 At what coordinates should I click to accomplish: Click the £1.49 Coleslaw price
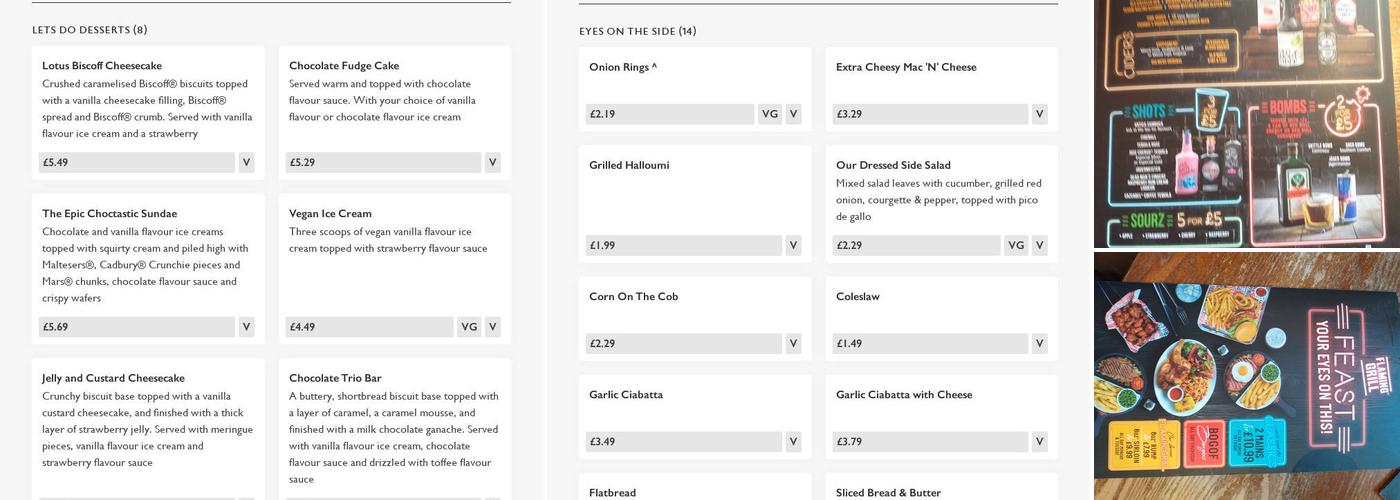pyautogui.click(x=930, y=344)
